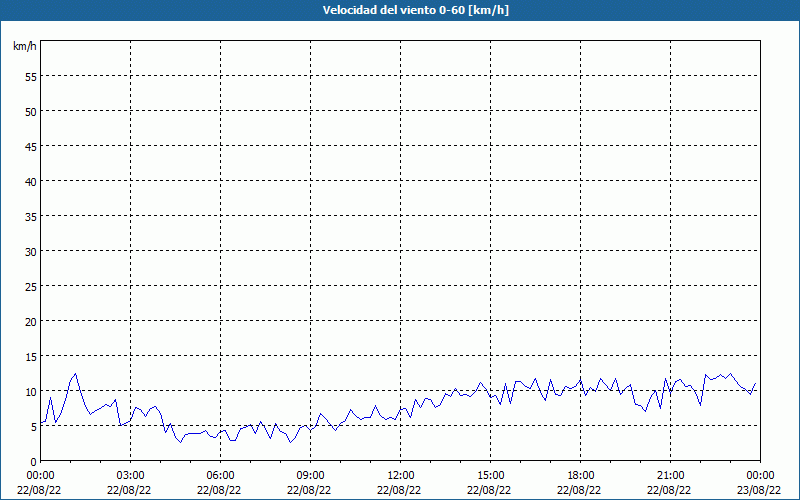This screenshot has width=800, height=500.
Task: Click the y-axis label '45'
Action: click(31, 147)
